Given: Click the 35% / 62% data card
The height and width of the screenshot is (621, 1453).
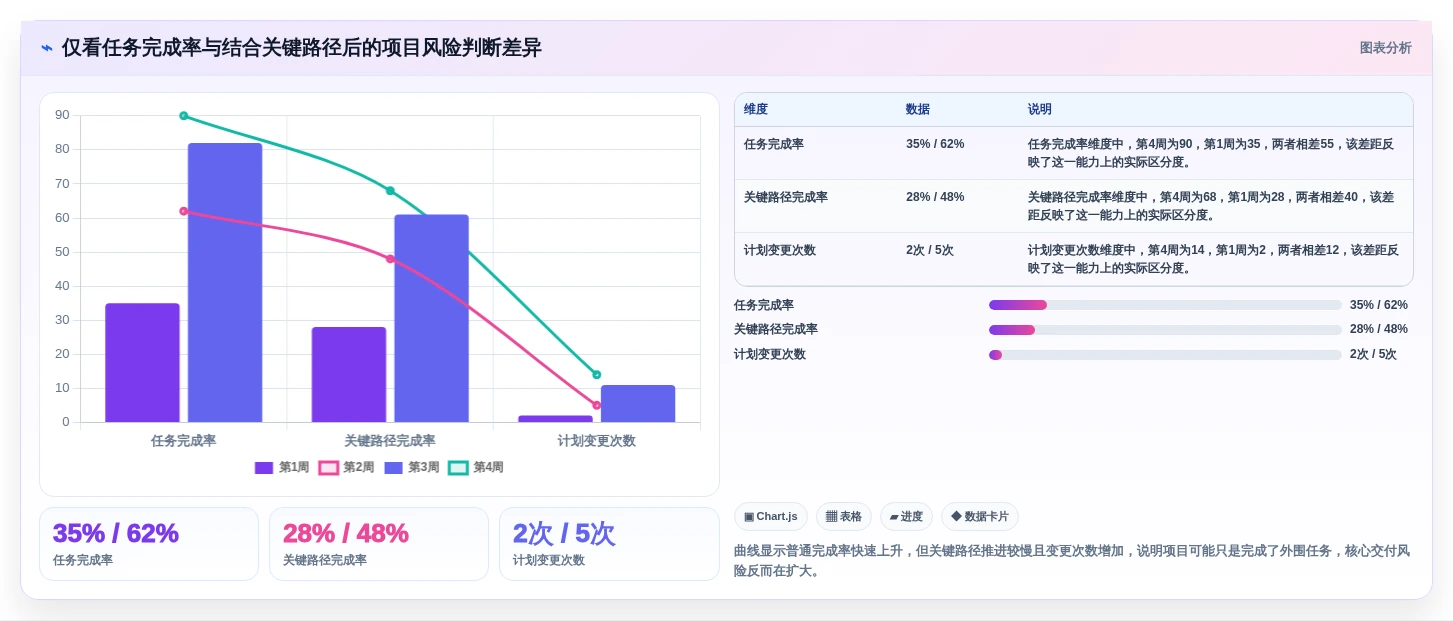Looking at the screenshot, I should [149, 544].
